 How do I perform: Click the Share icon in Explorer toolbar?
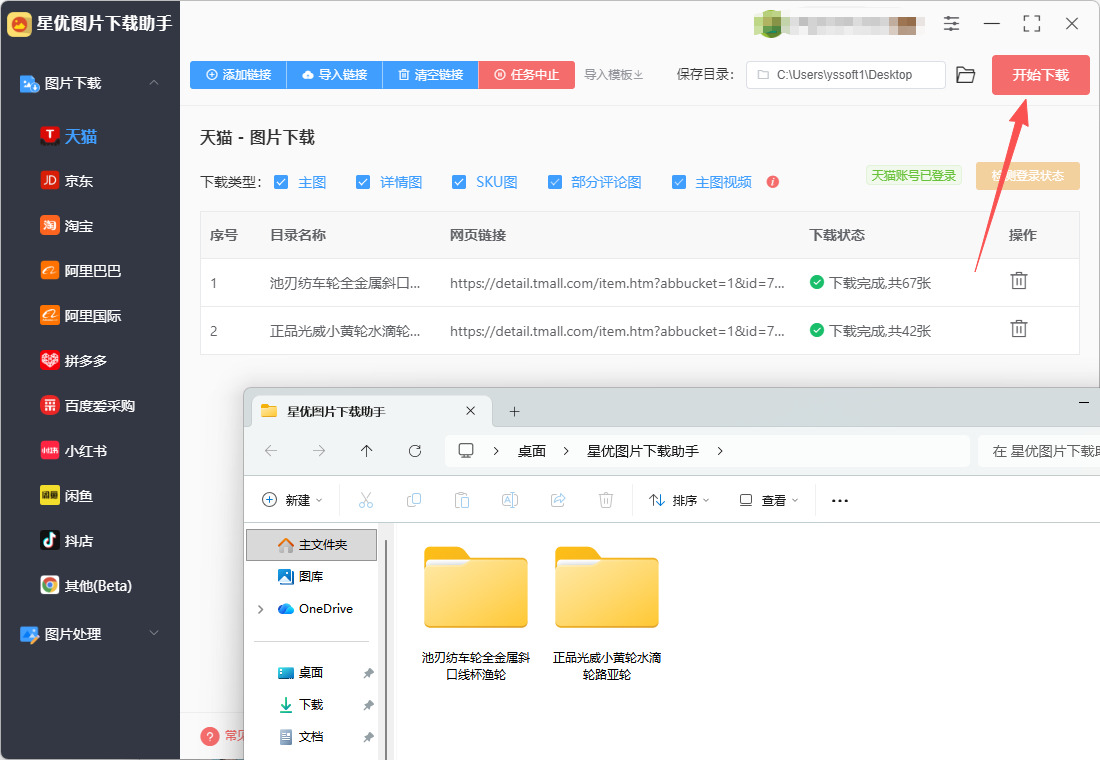[558, 500]
